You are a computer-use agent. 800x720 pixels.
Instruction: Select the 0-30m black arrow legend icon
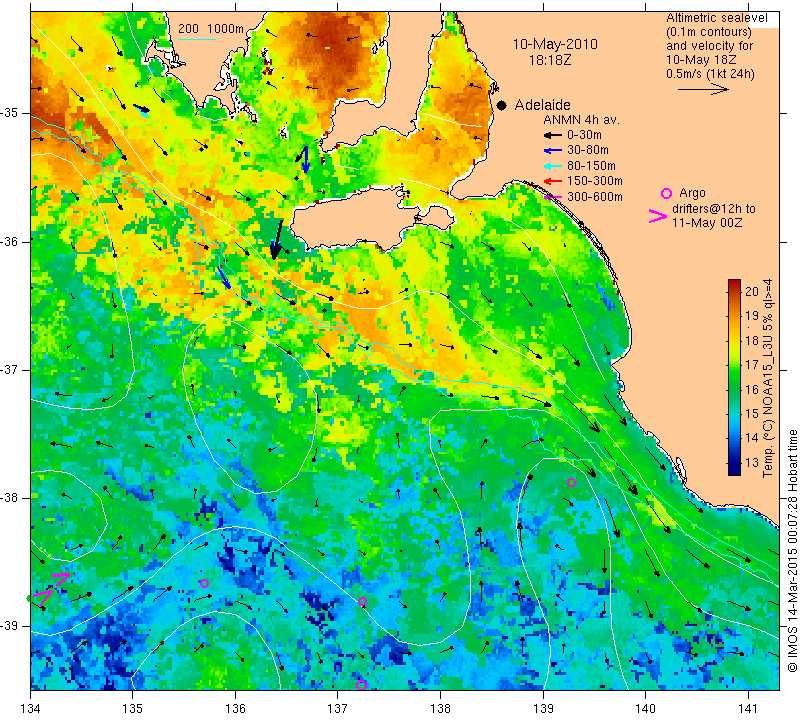(x=553, y=135)
